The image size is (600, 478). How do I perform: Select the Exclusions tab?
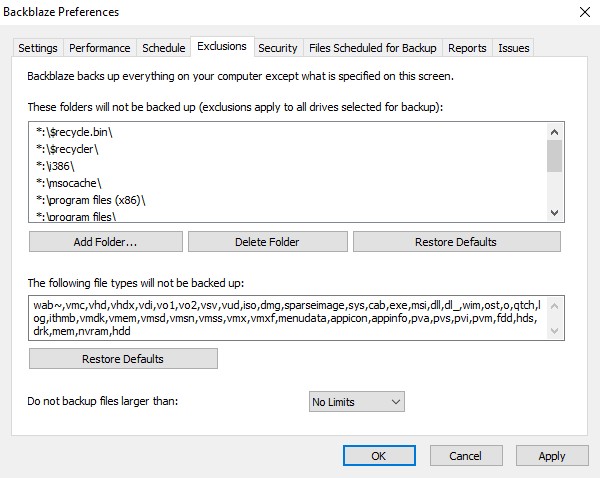pos(222,46)
